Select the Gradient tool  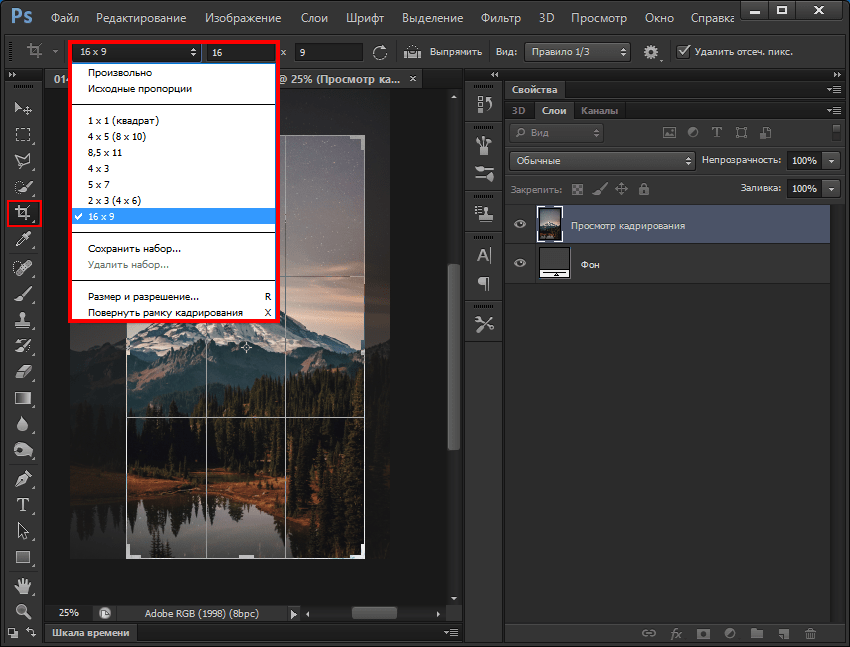[x=23, y=398]
